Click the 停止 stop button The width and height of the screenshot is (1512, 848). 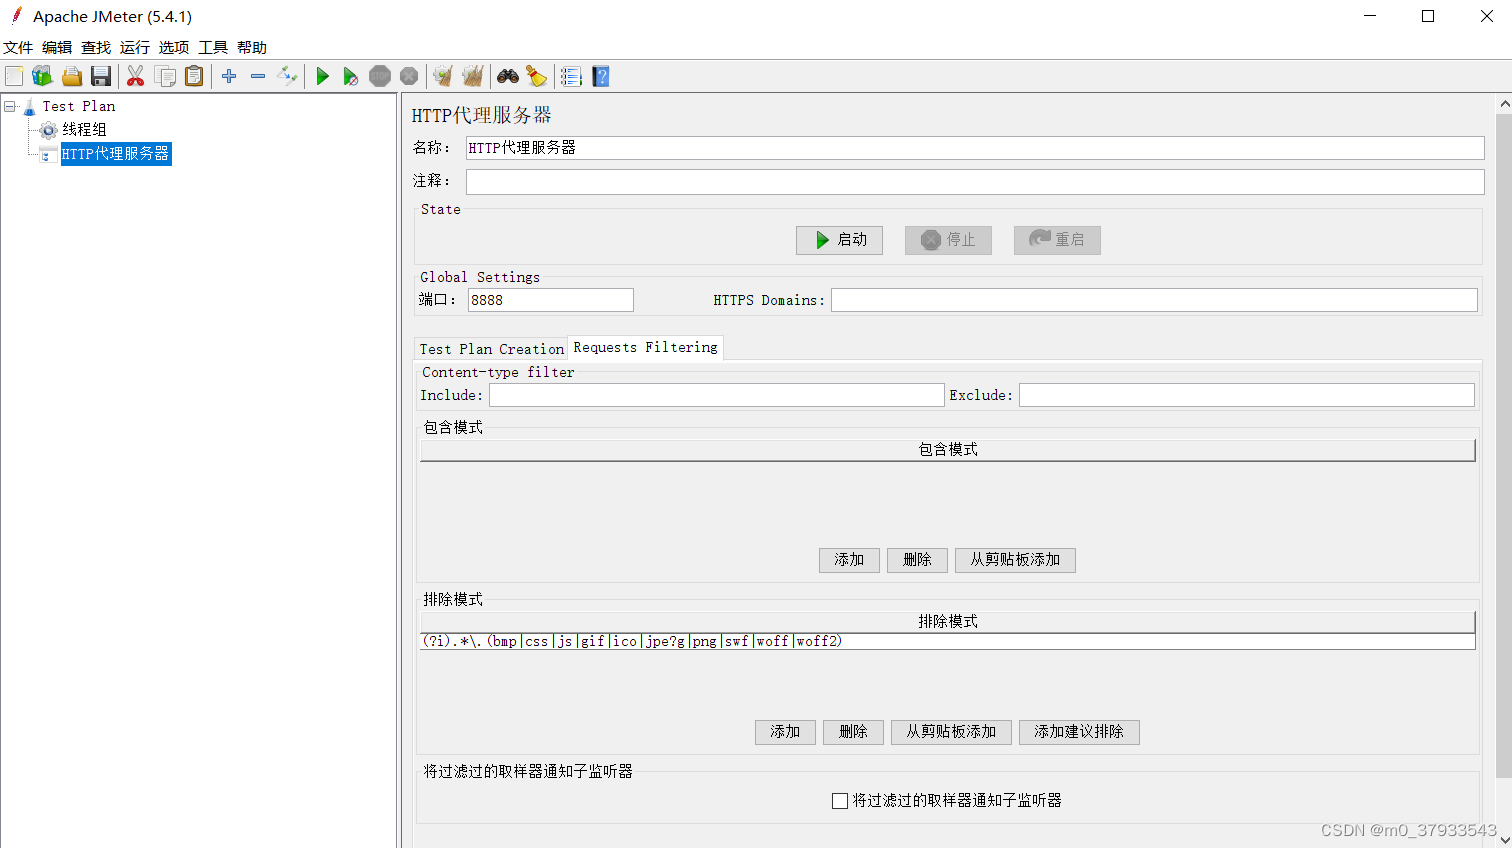948,240
